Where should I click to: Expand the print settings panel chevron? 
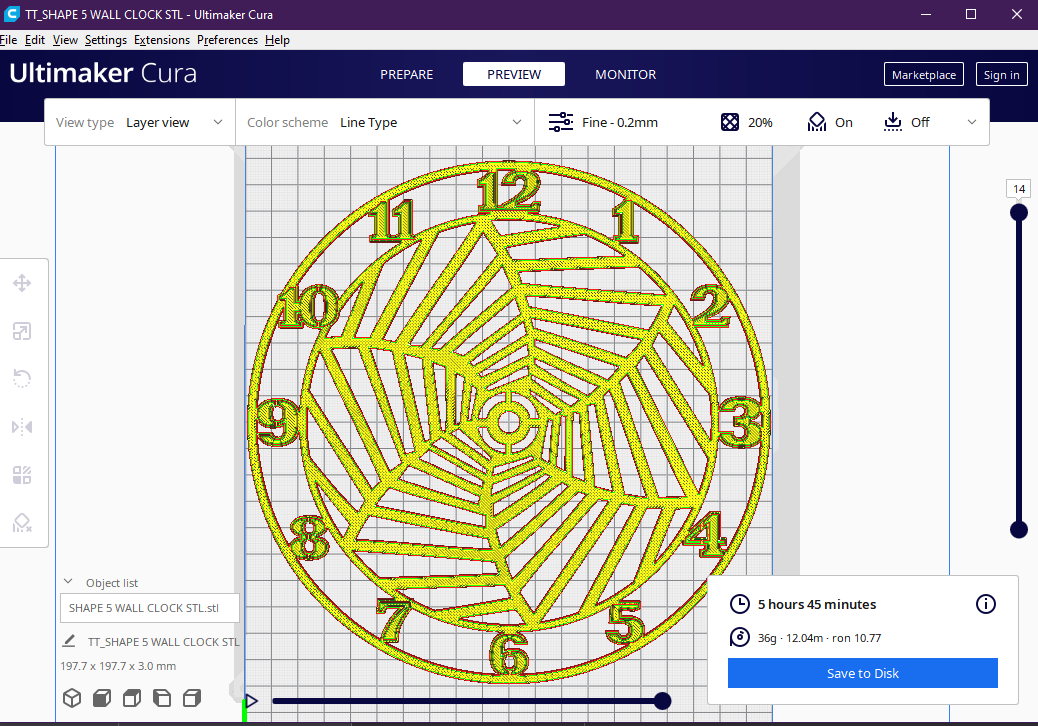[x=972, y=122]
